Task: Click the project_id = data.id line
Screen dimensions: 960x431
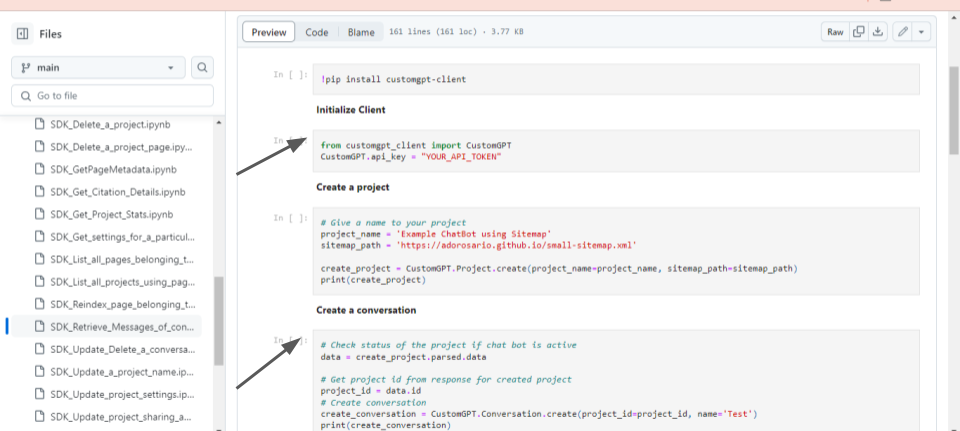Action: click(370, 391)
